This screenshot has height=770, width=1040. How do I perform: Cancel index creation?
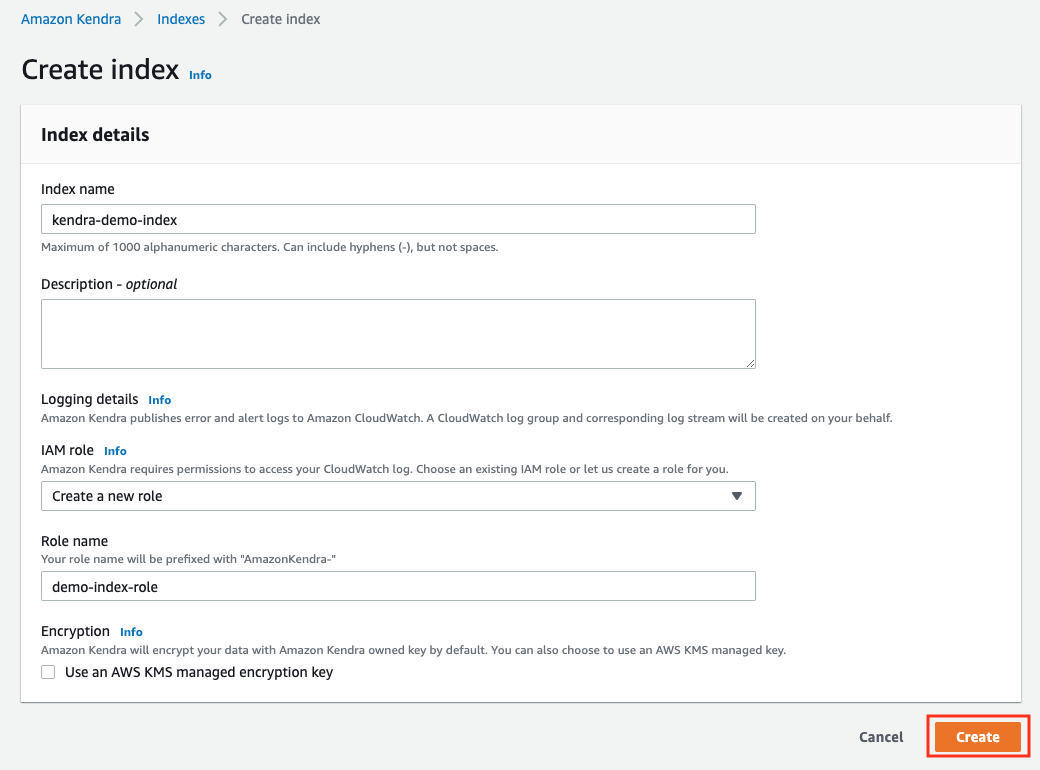(x=881, y=737)
